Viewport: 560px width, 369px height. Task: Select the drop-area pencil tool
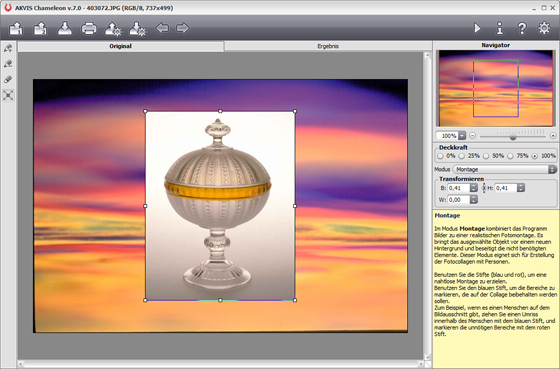pyautogui.click(x=8, y=64)
